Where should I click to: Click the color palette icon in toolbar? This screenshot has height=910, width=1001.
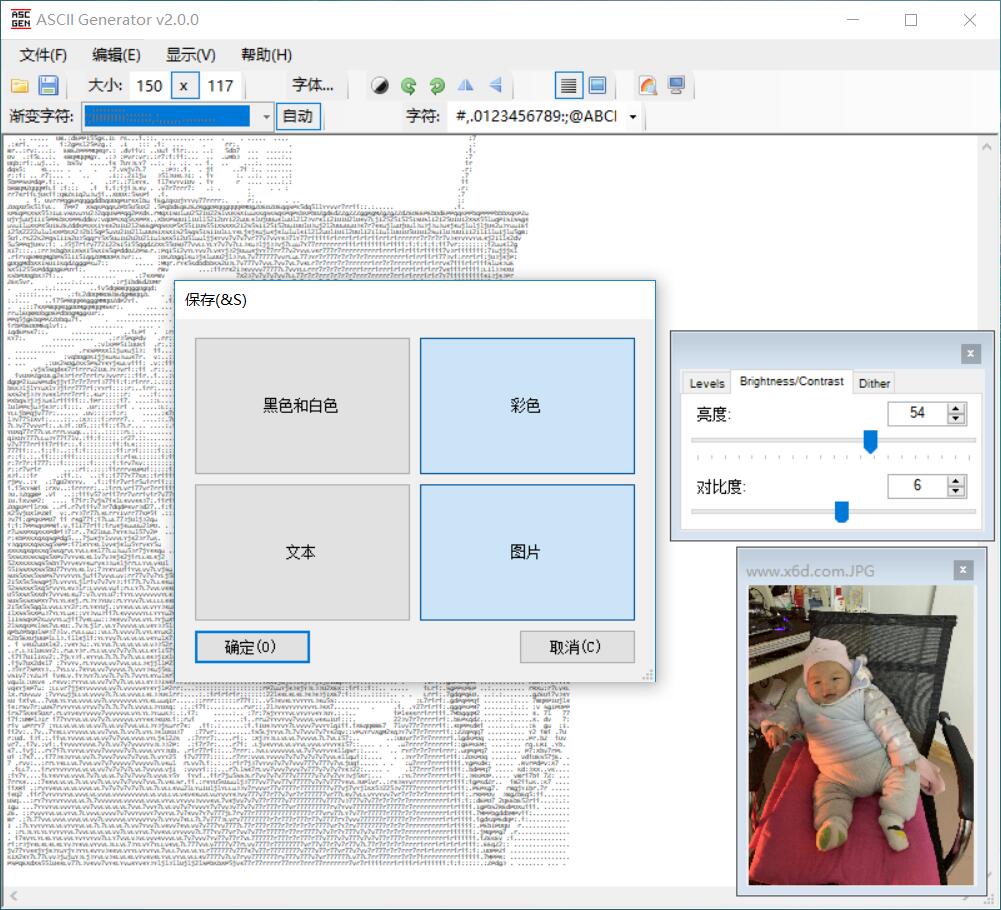pos(648,86)
